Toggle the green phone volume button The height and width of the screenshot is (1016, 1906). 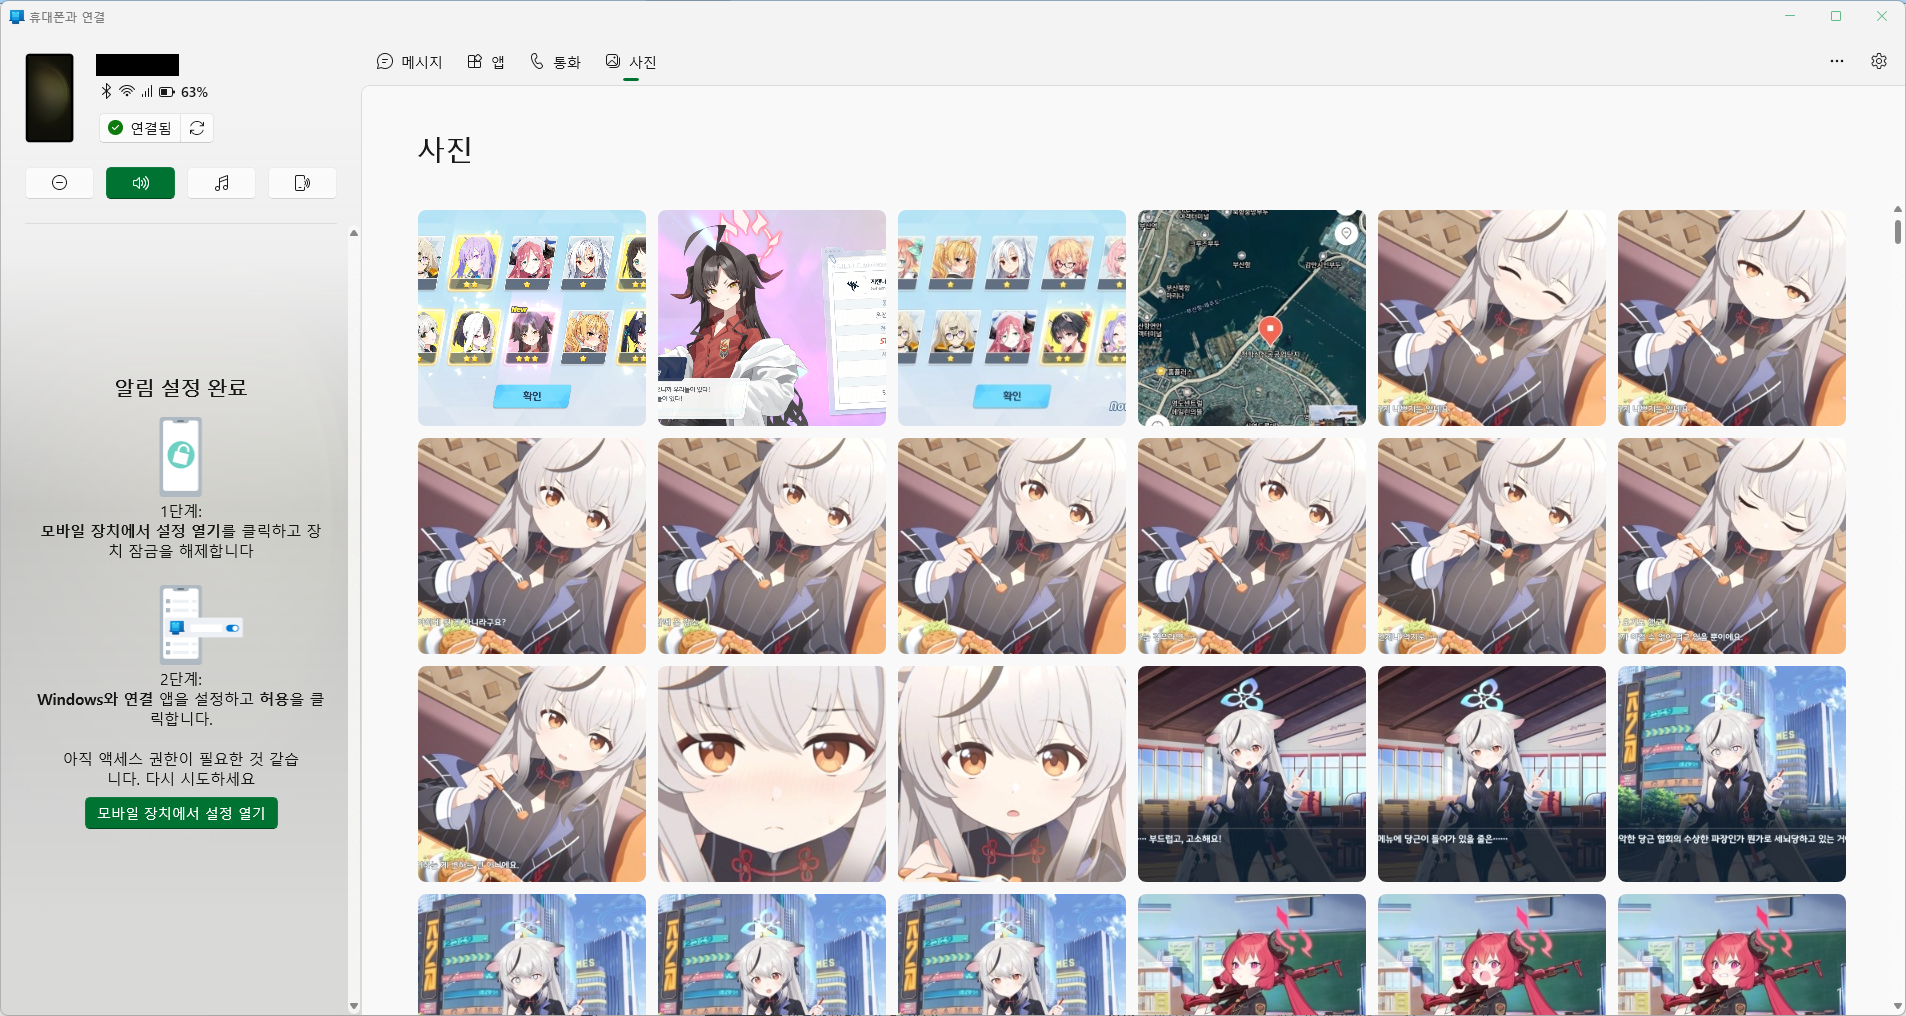(140, 183)
